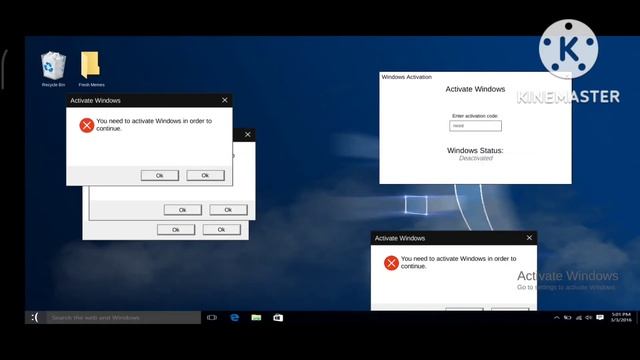Screen dimensions: 640x360
Task: Click right Ok in dialog beside Fresh Memes
Action: coord(205,176)
